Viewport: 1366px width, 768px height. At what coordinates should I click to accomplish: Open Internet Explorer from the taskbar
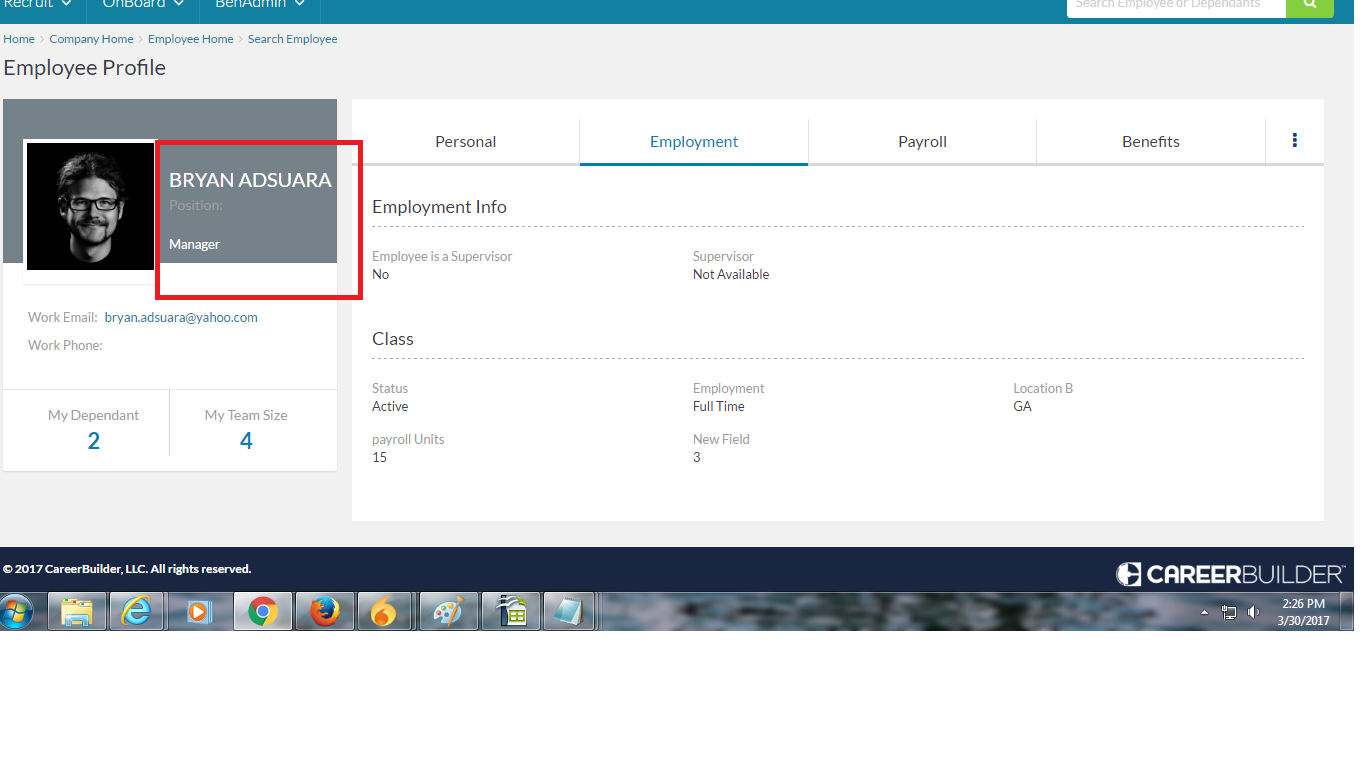click(x=136, y=611)
